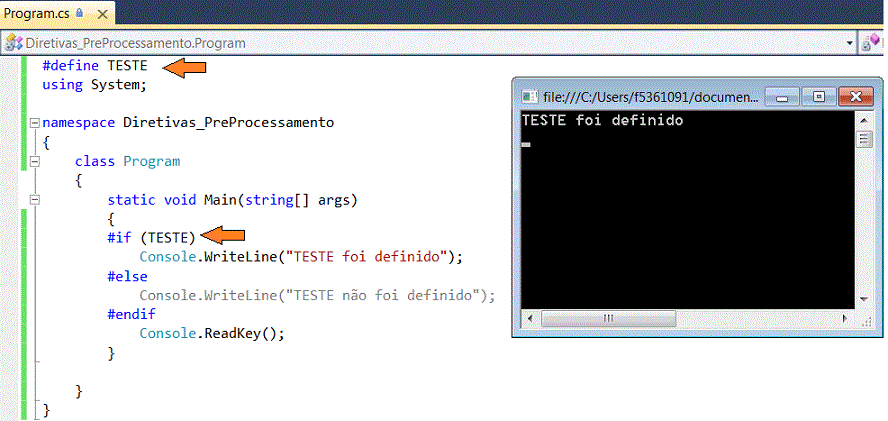
Task: Click the greyed-out 'TESTE não foi definido' line
Action: (x=317, y=295)
